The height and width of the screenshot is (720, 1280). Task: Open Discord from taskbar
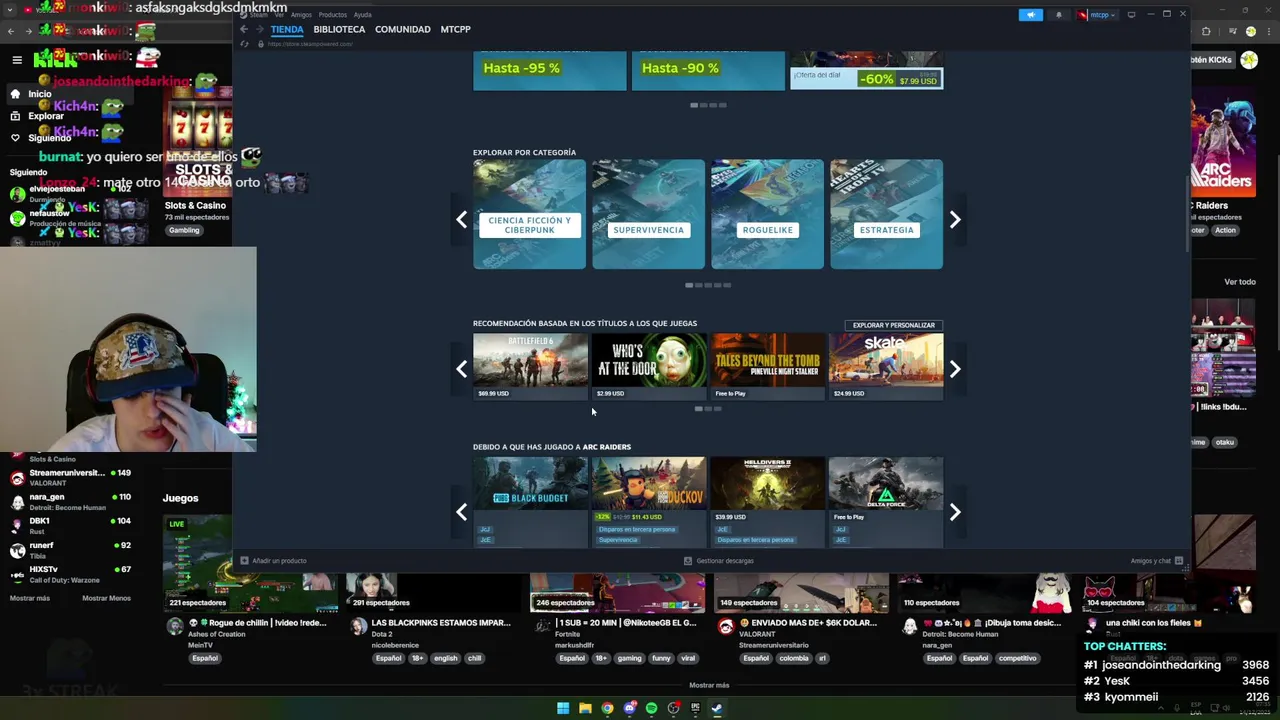[x=629, y=708]
